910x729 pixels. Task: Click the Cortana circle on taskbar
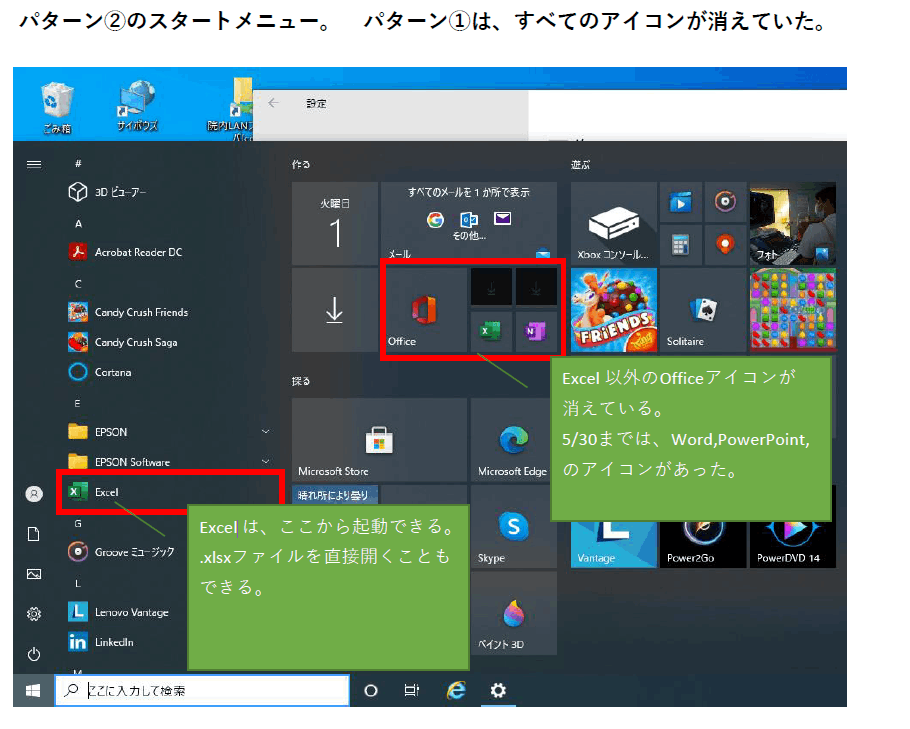(x=370, y=690)
